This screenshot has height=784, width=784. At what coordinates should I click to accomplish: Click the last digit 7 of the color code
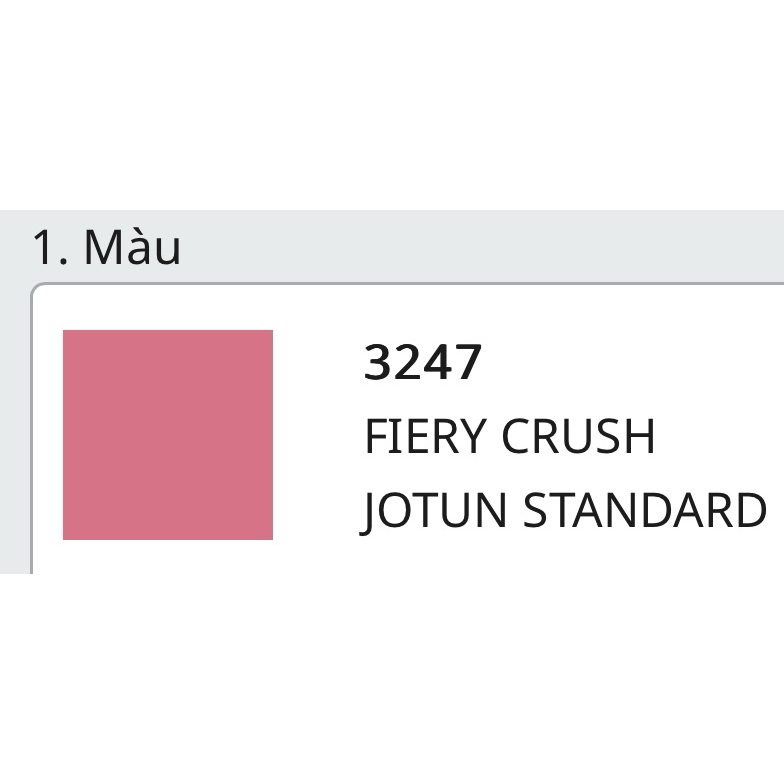(469, 362)
